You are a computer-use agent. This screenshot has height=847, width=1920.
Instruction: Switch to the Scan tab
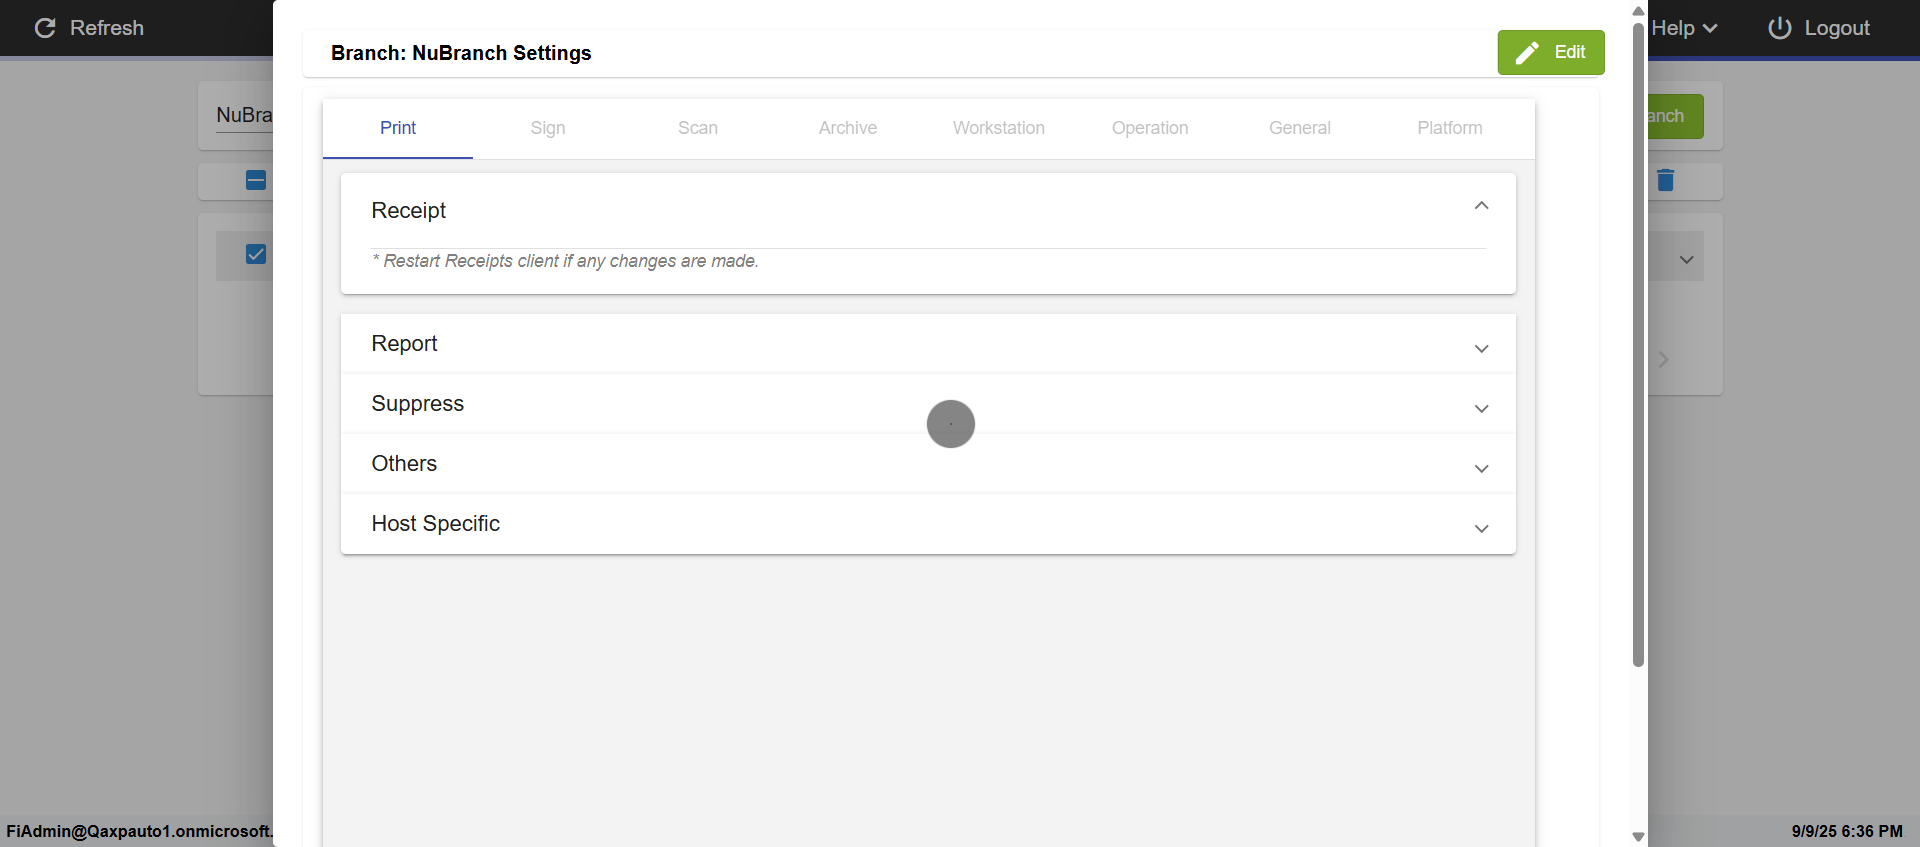698,128
